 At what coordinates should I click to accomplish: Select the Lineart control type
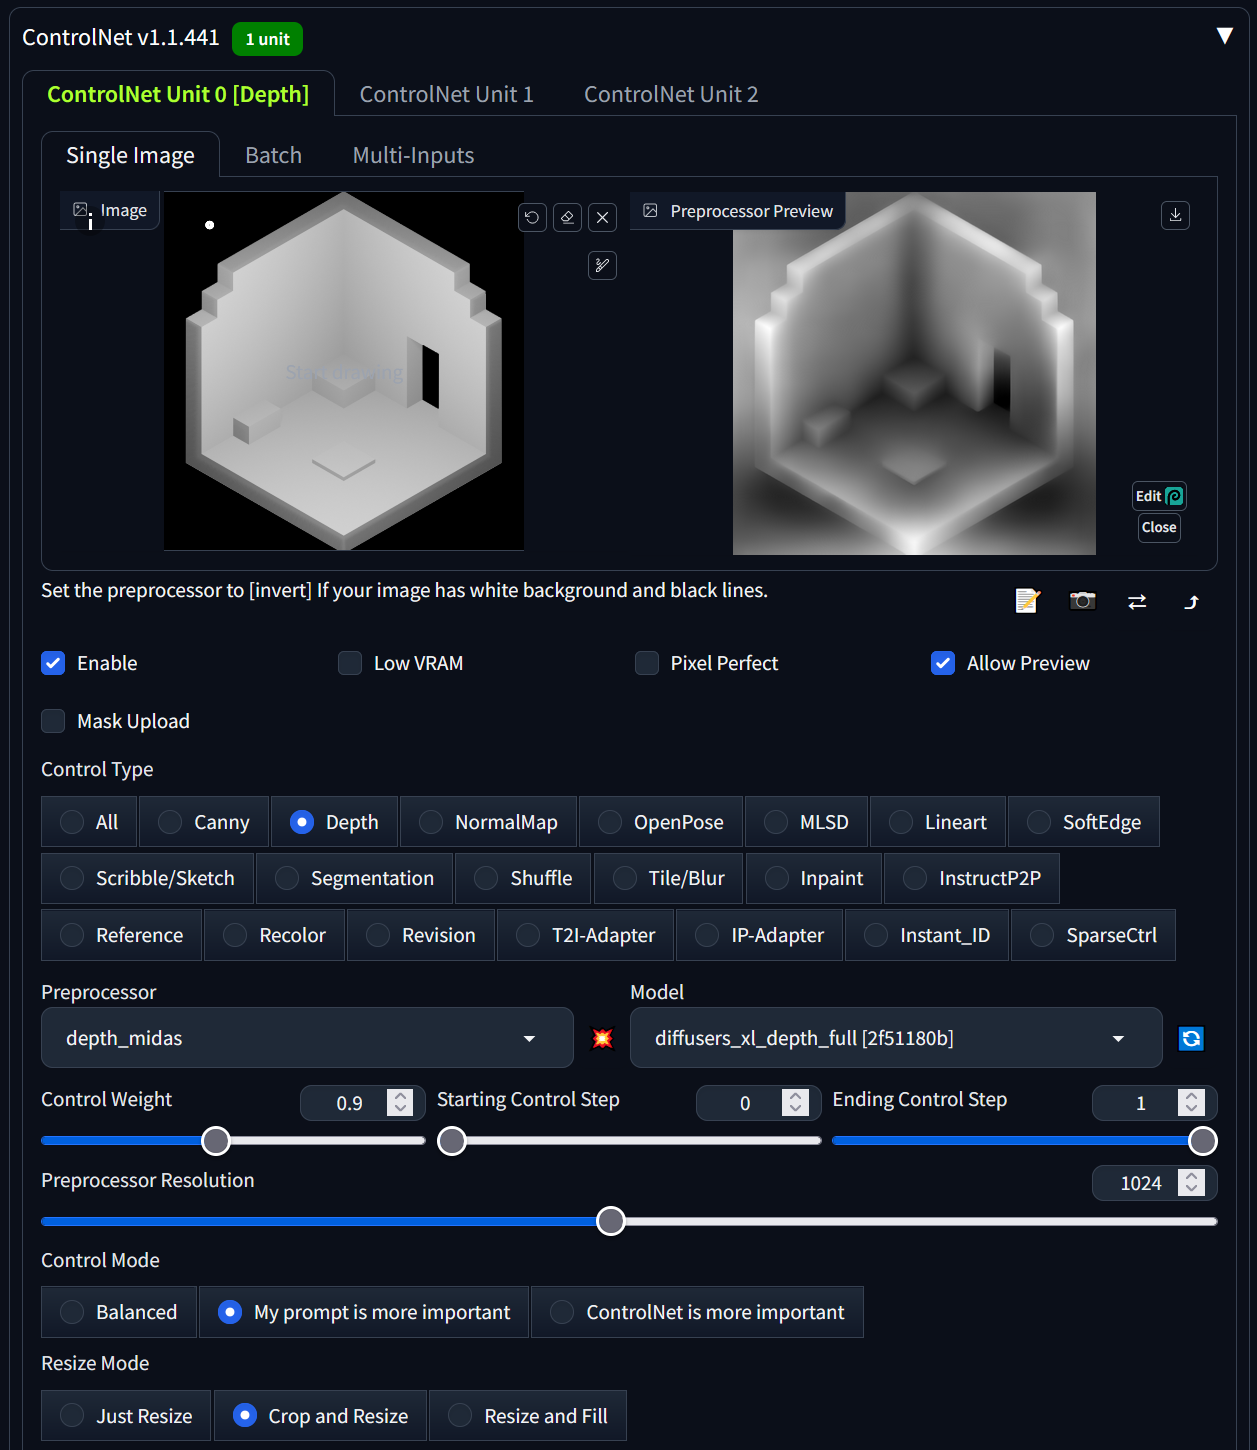(938, 822)
